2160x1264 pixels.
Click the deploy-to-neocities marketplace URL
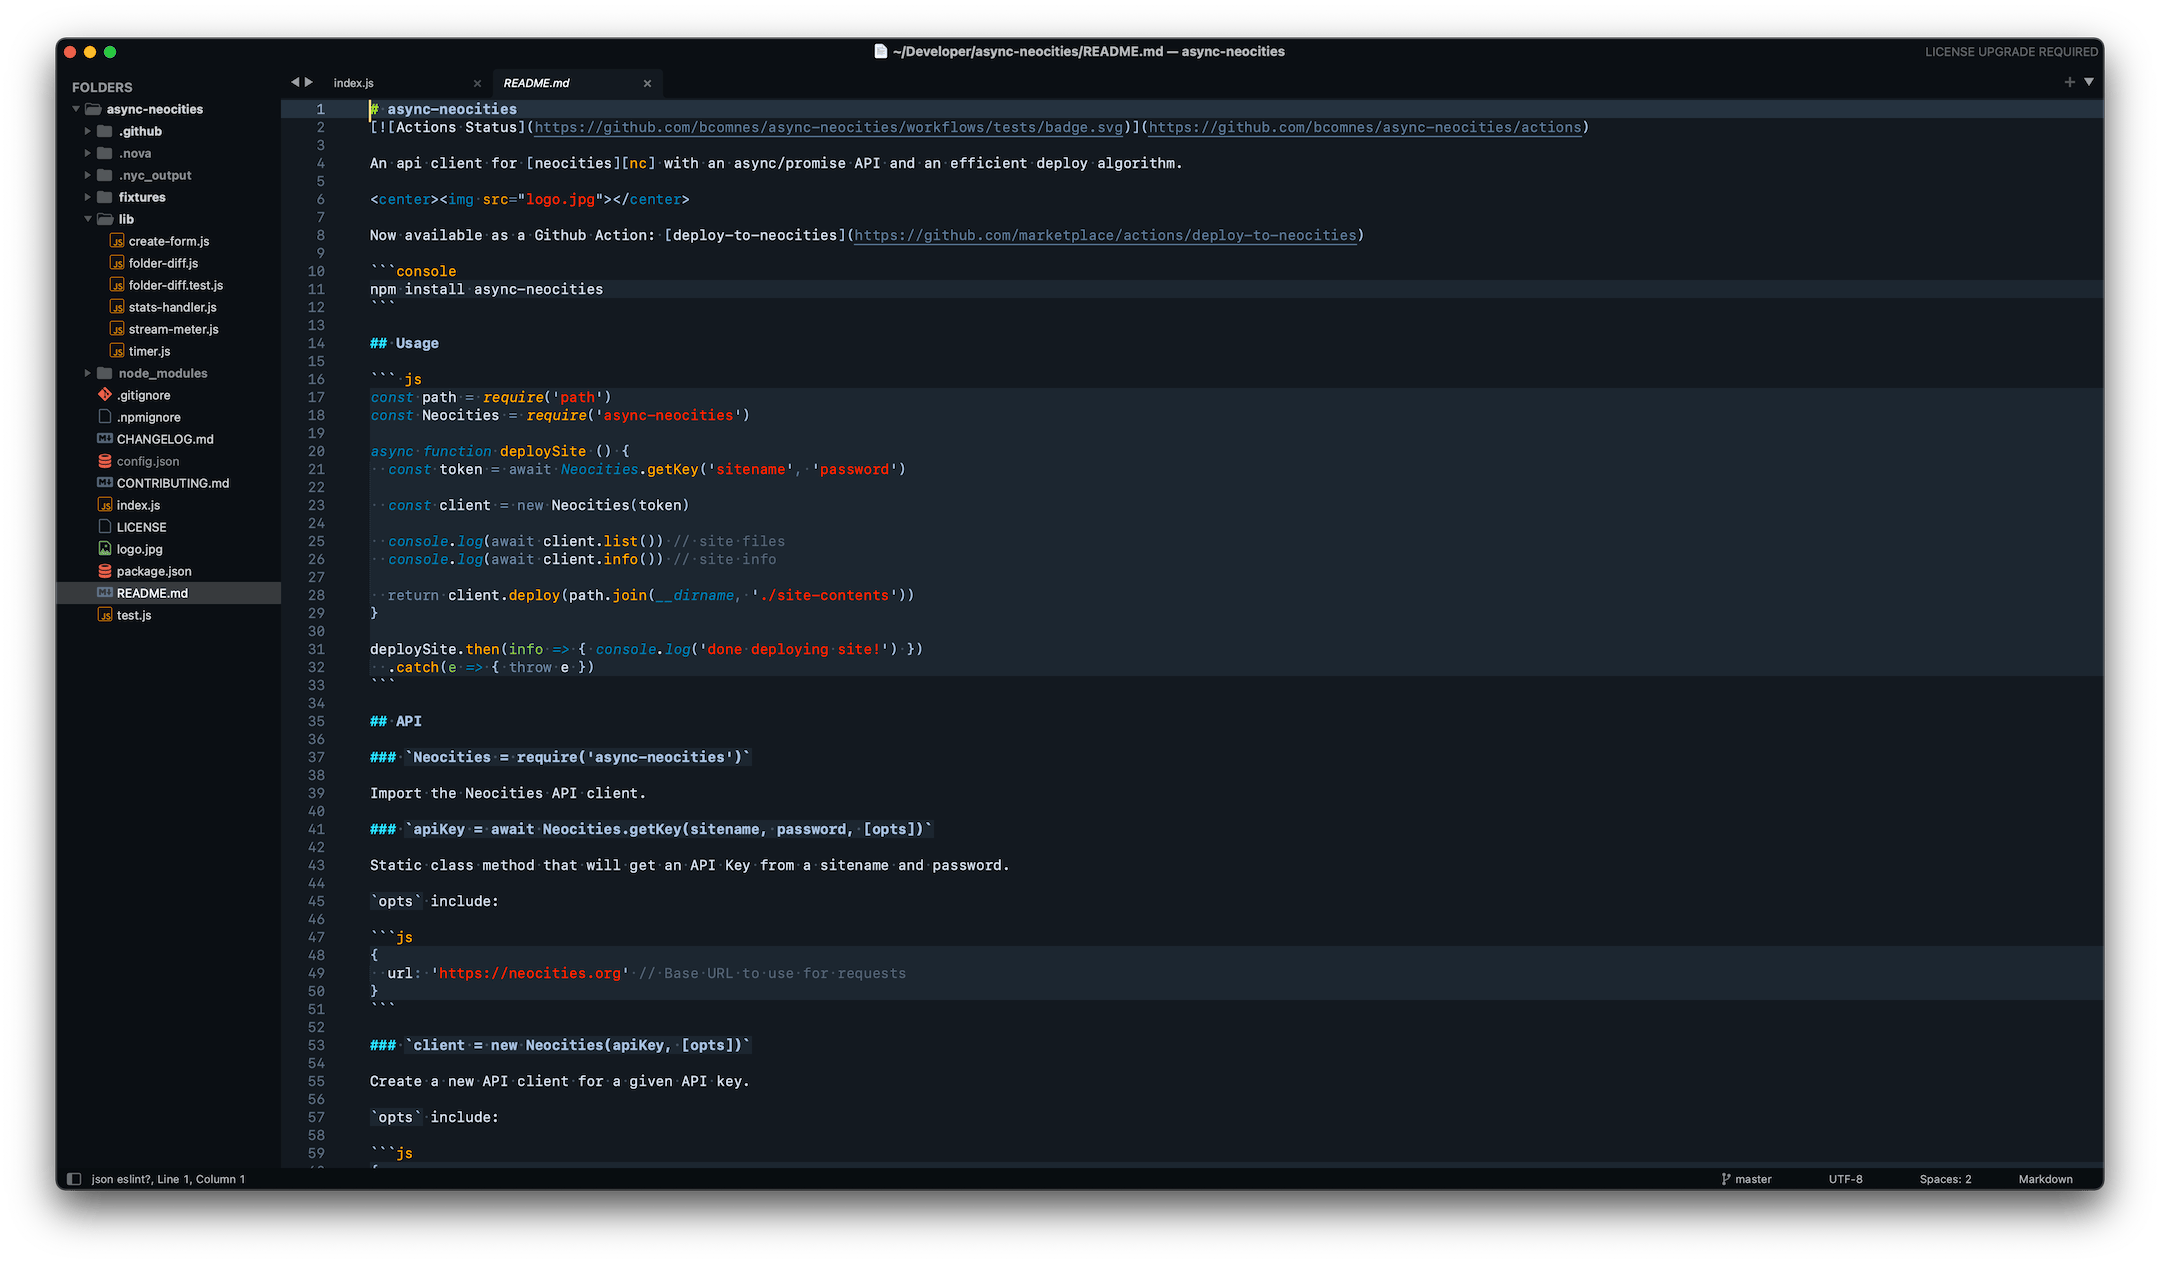pyautogui.click(x=1105, y=235)
